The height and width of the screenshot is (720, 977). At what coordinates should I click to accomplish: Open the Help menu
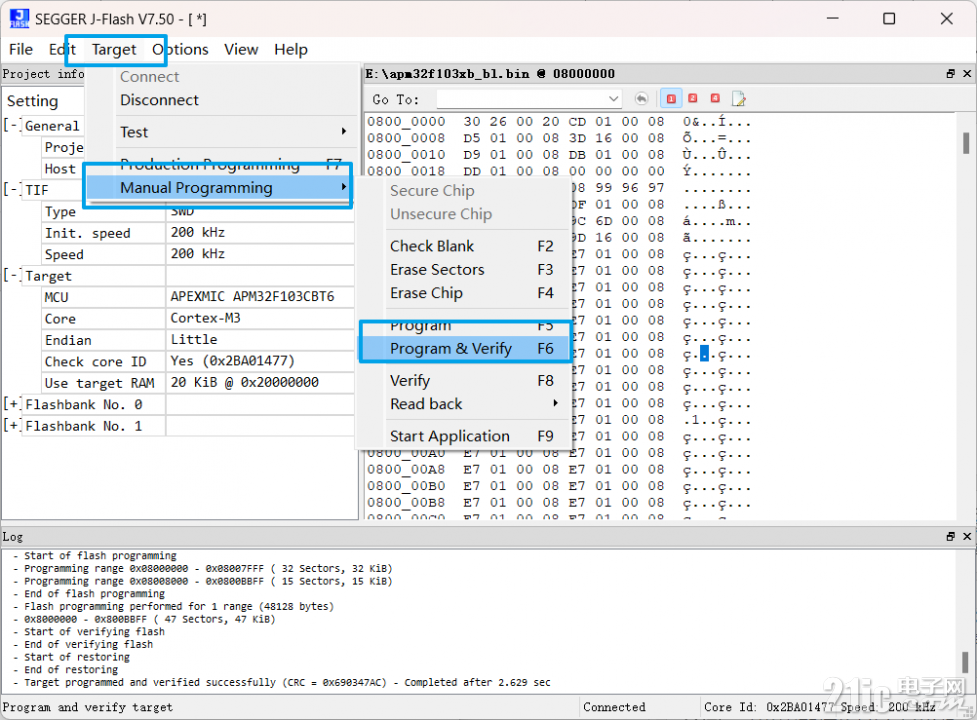(290, 49)
